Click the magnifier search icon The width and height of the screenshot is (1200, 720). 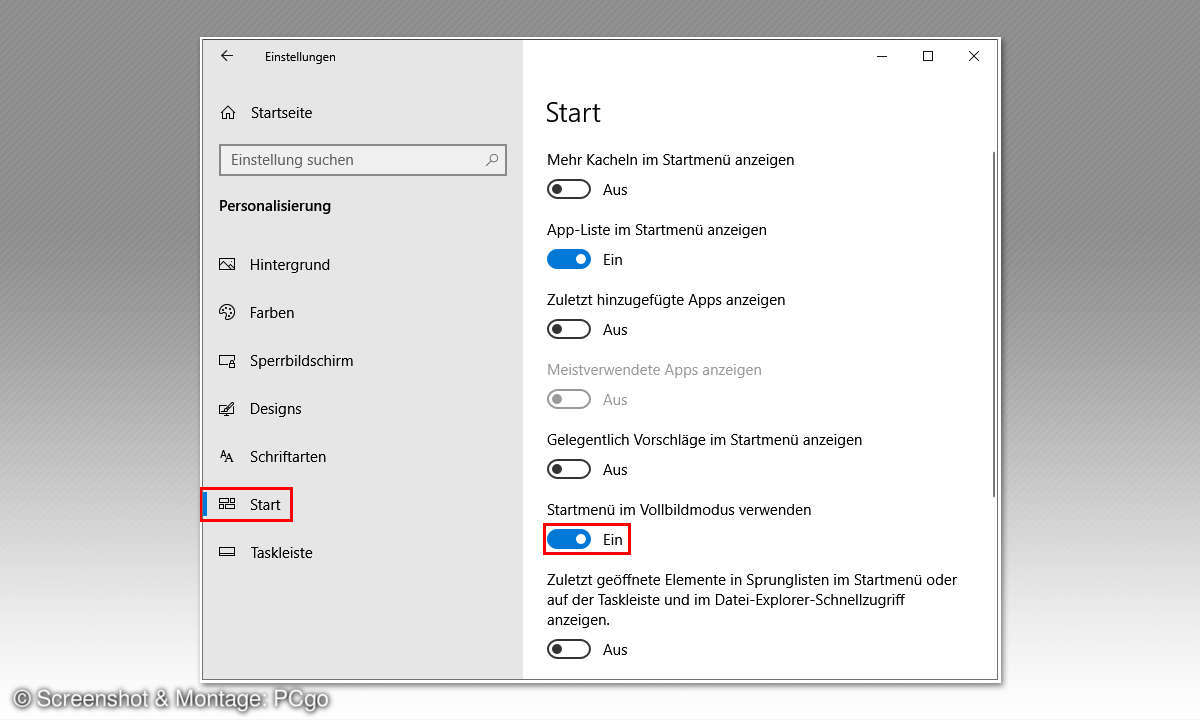[492, 160]
